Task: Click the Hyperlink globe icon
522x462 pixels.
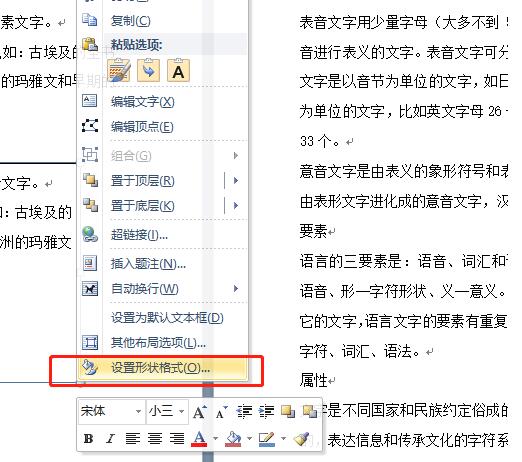Action: (90, 234)
